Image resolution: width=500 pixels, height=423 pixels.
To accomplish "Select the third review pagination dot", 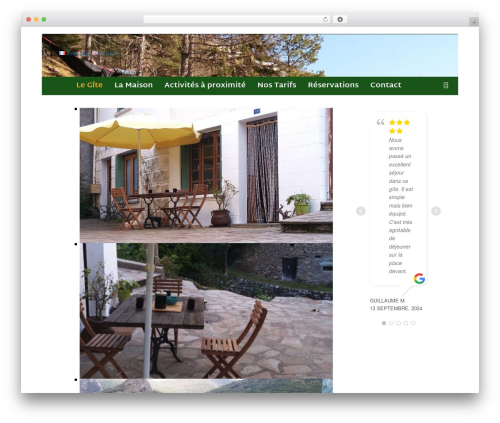I will (398, 323).
